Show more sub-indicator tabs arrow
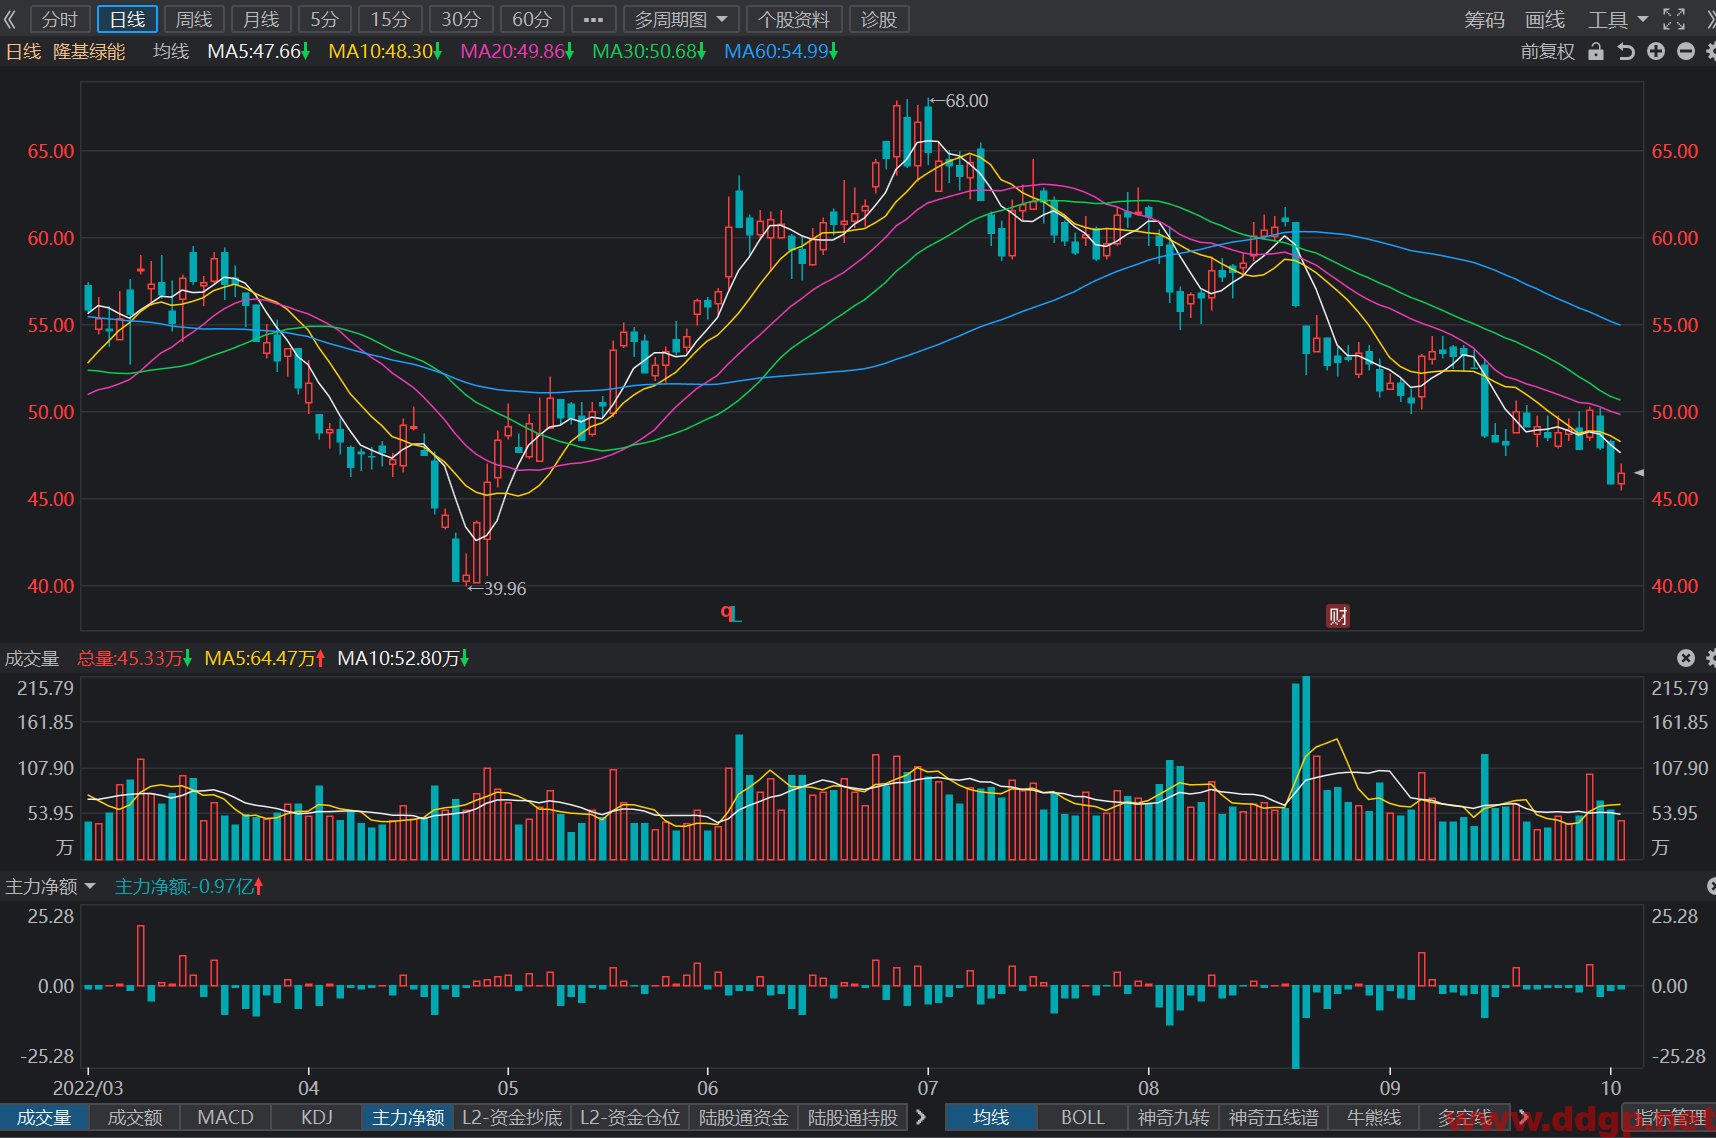 [921, 1117]
